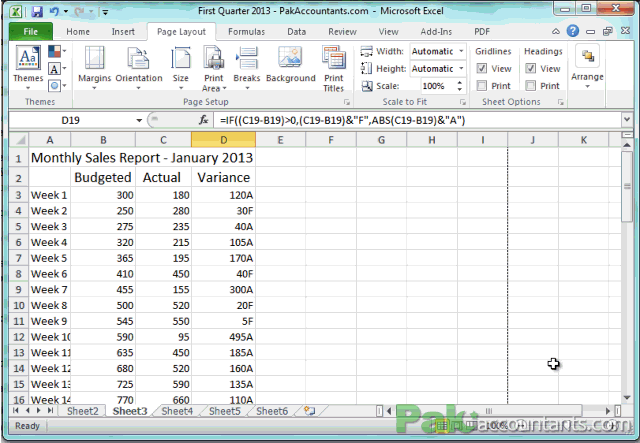Open theme Fonts menu
The width and height of the screenshot is (640, 443).
57,69
